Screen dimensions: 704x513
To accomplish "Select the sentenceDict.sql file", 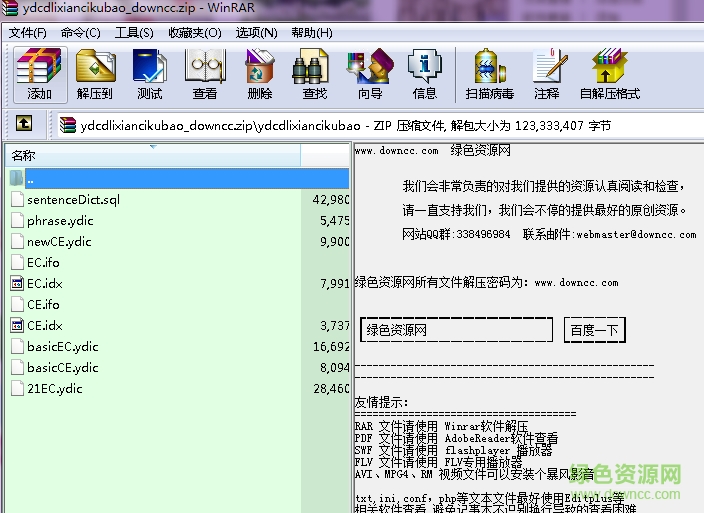I will pos(72,200).
